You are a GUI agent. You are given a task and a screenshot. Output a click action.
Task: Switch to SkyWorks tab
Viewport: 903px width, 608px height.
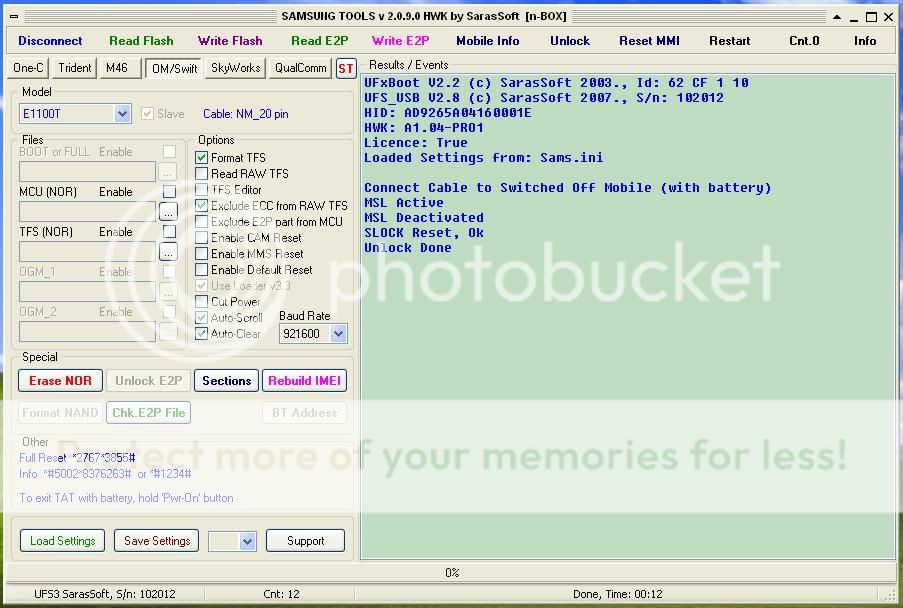tap(236, 68)
